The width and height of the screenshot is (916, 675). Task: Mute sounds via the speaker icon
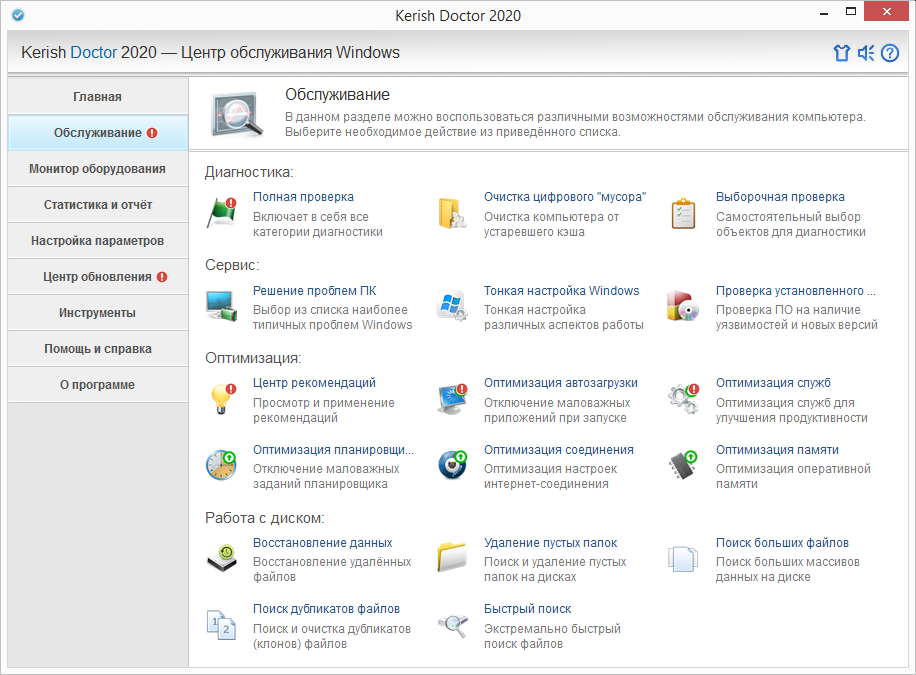tap(866, 53)
